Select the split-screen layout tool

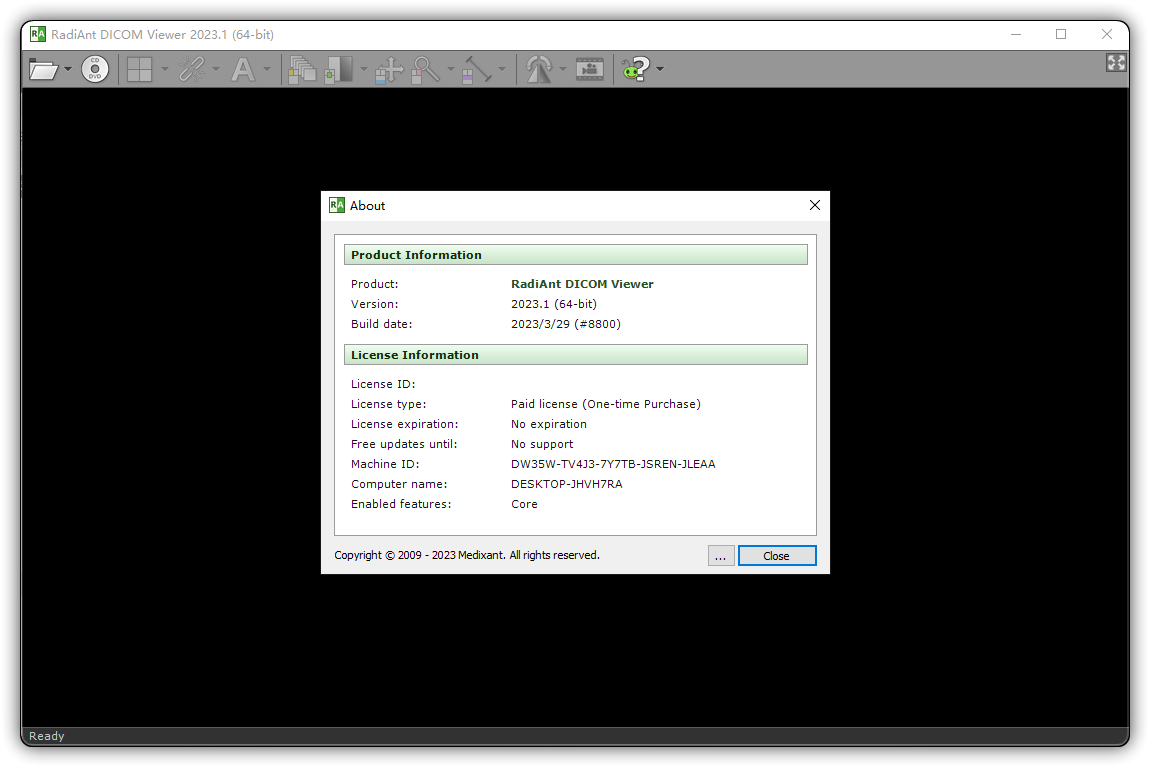tap(139, 70)
